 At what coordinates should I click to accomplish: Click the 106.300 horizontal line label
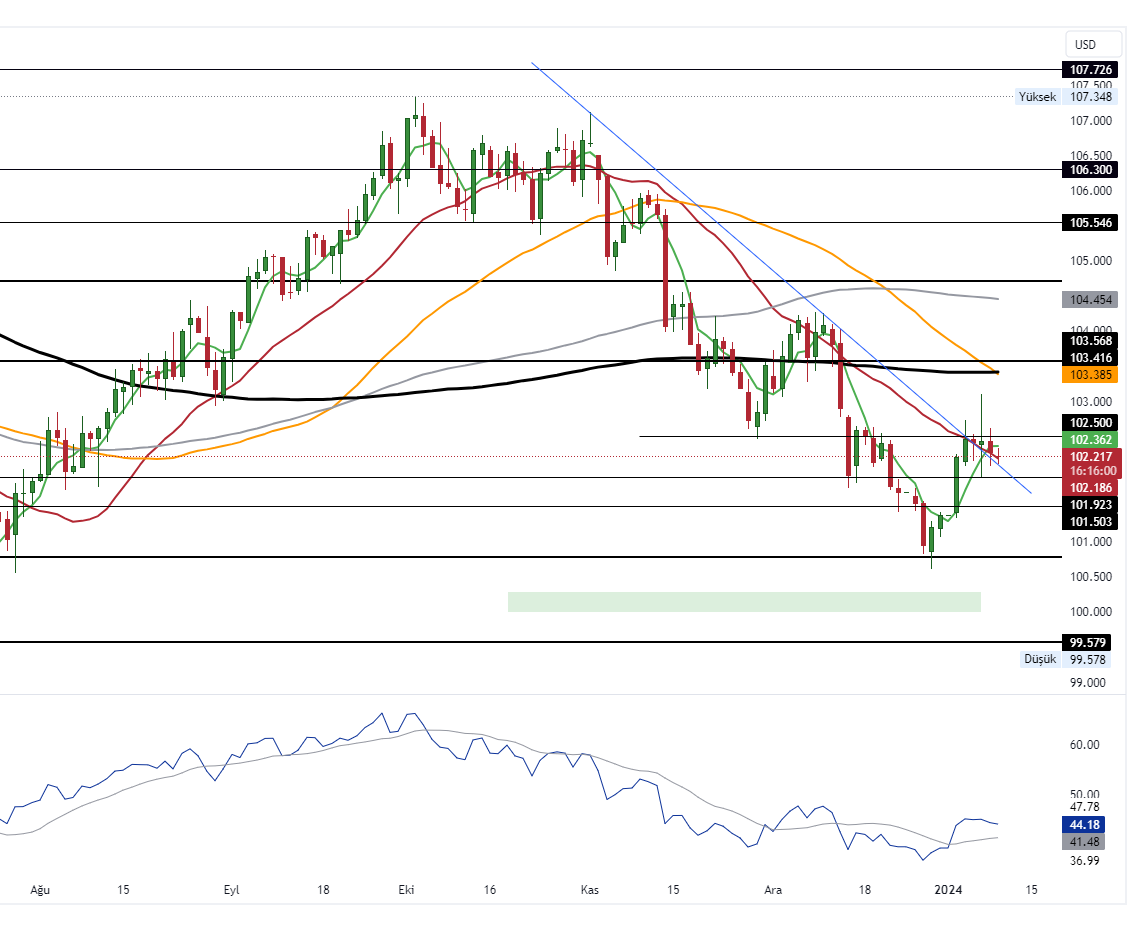pos(1089,171)
